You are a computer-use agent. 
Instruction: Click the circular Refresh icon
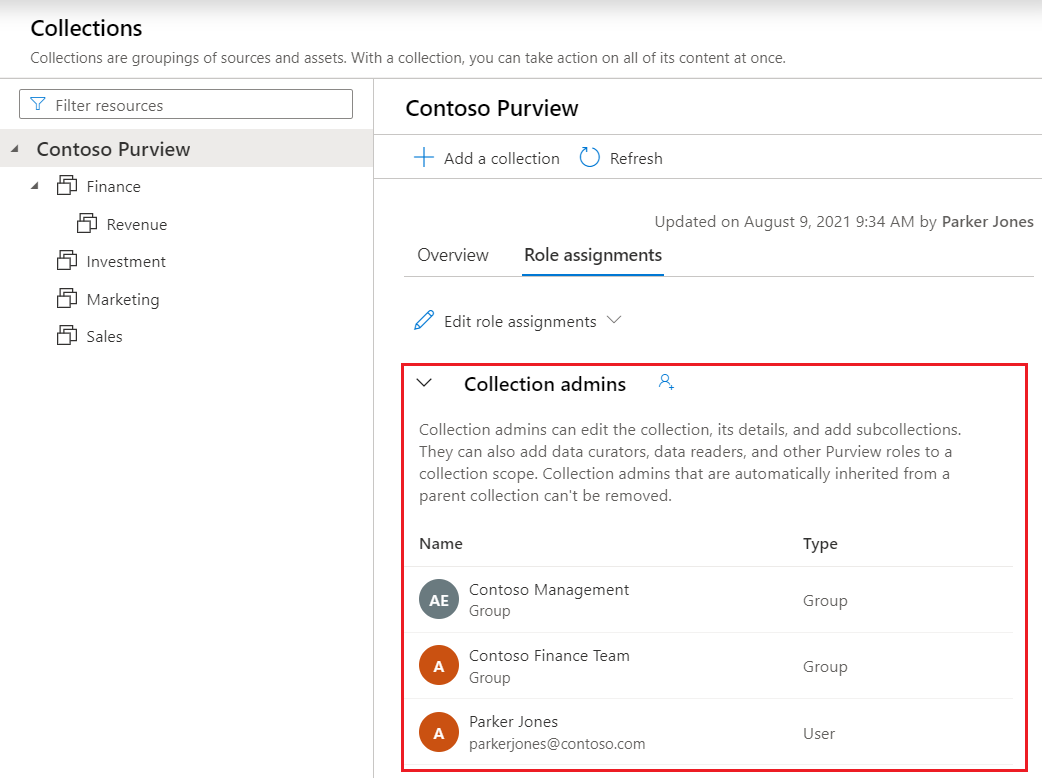(x=590, y=157)
